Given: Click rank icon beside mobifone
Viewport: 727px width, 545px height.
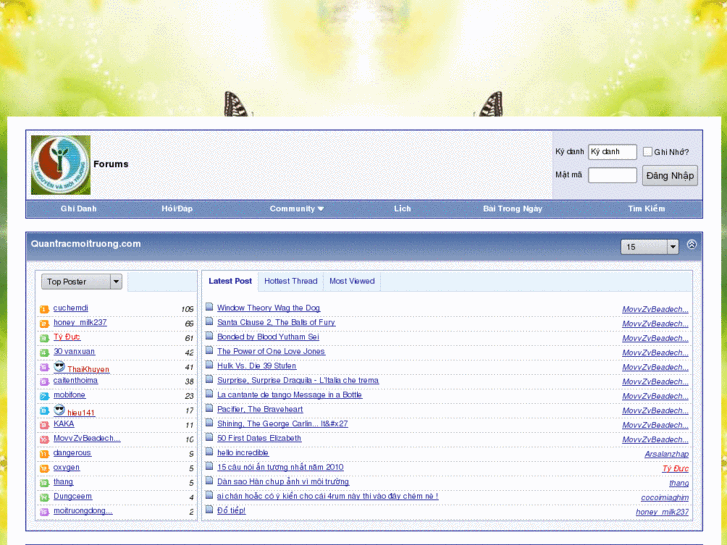Looking at the screenshot, I should [45, 396].
